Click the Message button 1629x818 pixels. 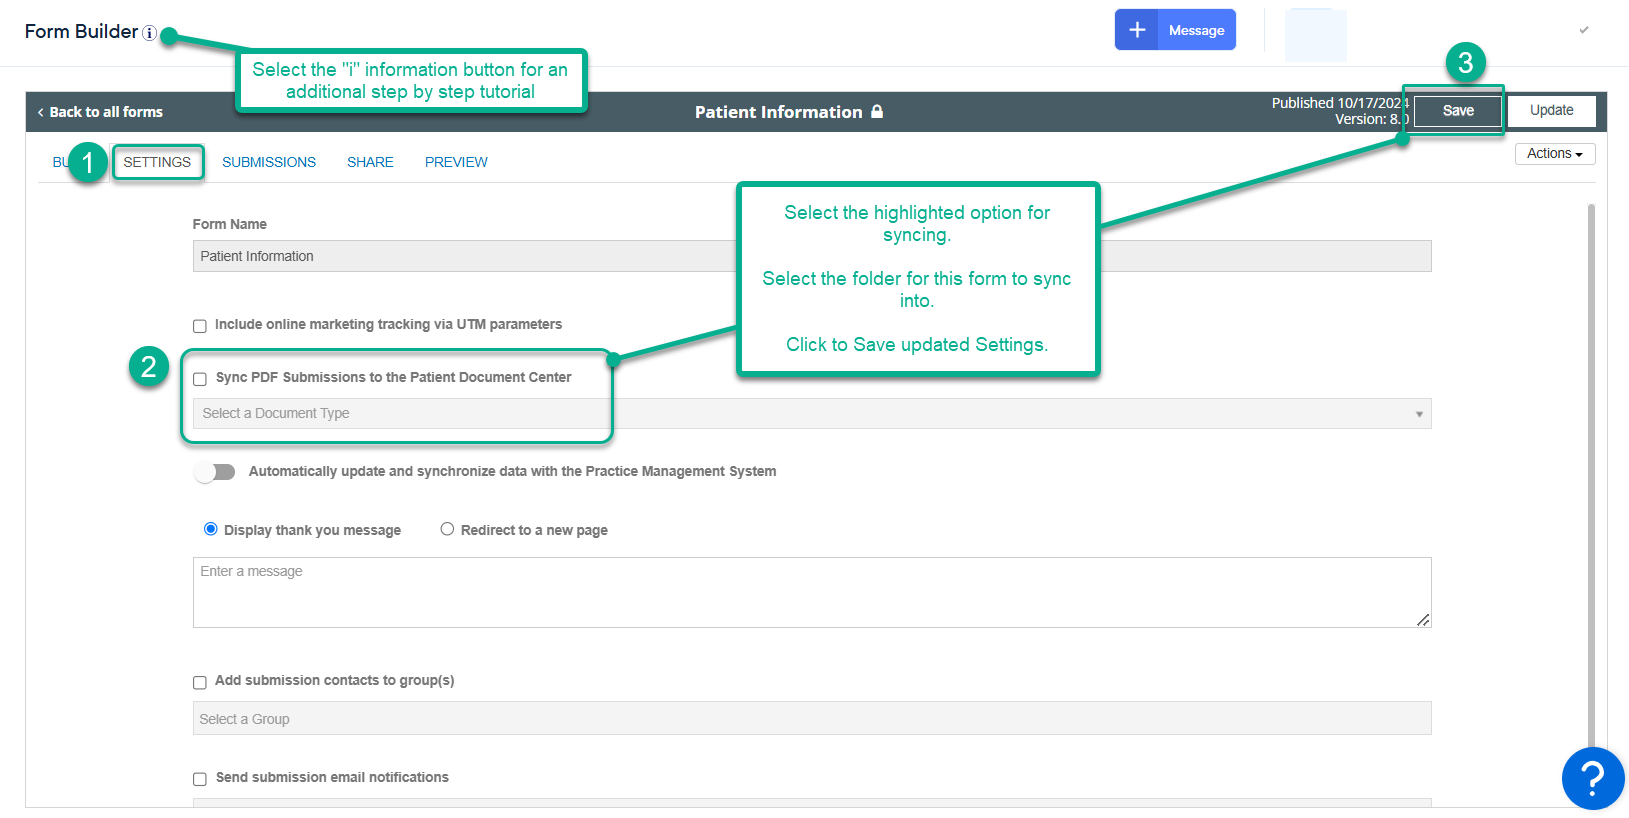(1196, 30)
